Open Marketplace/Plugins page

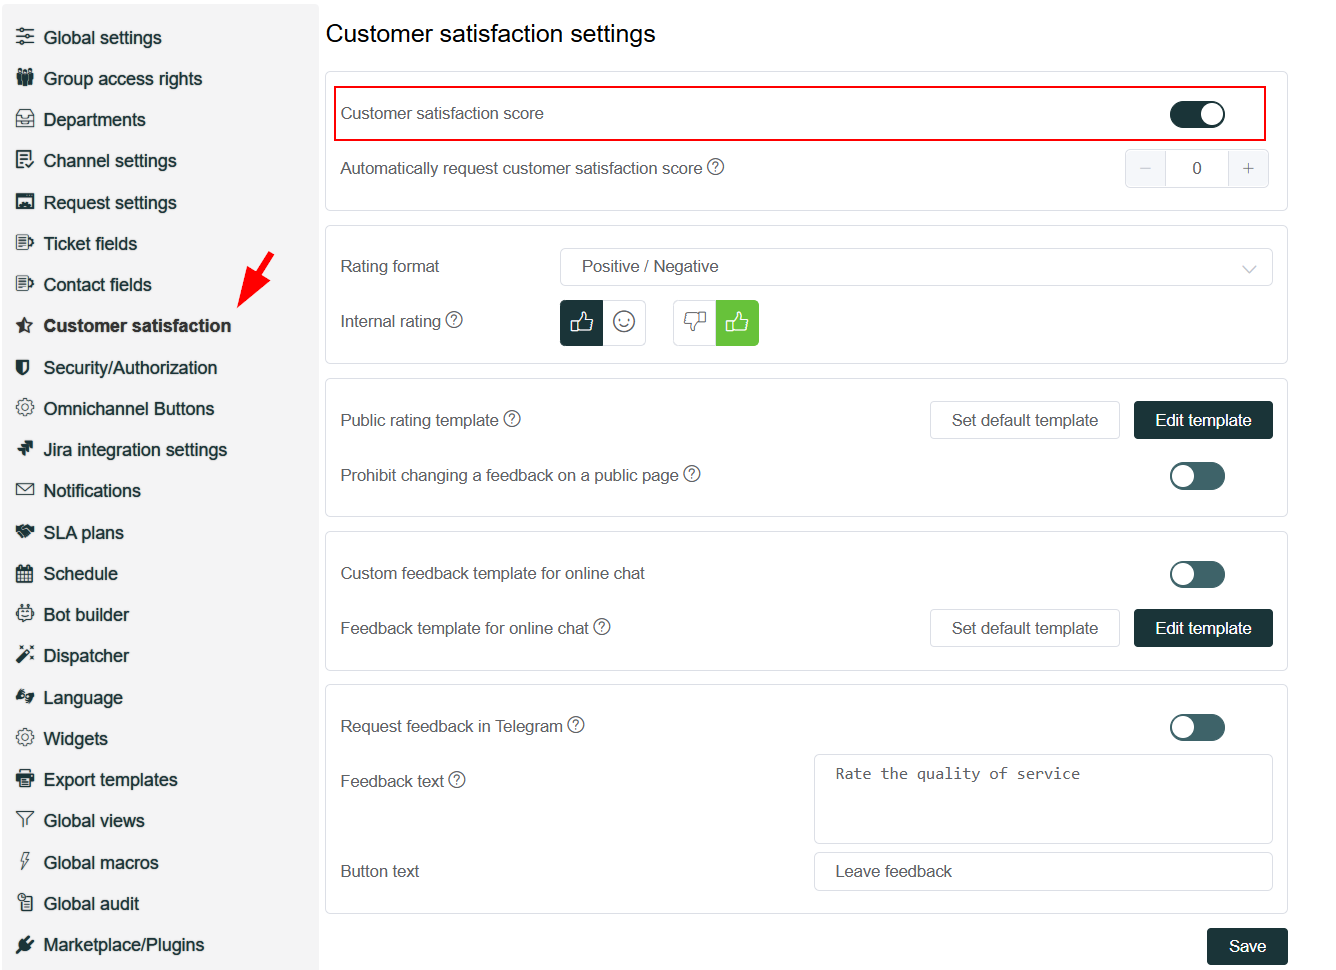[x=124, y=944]
